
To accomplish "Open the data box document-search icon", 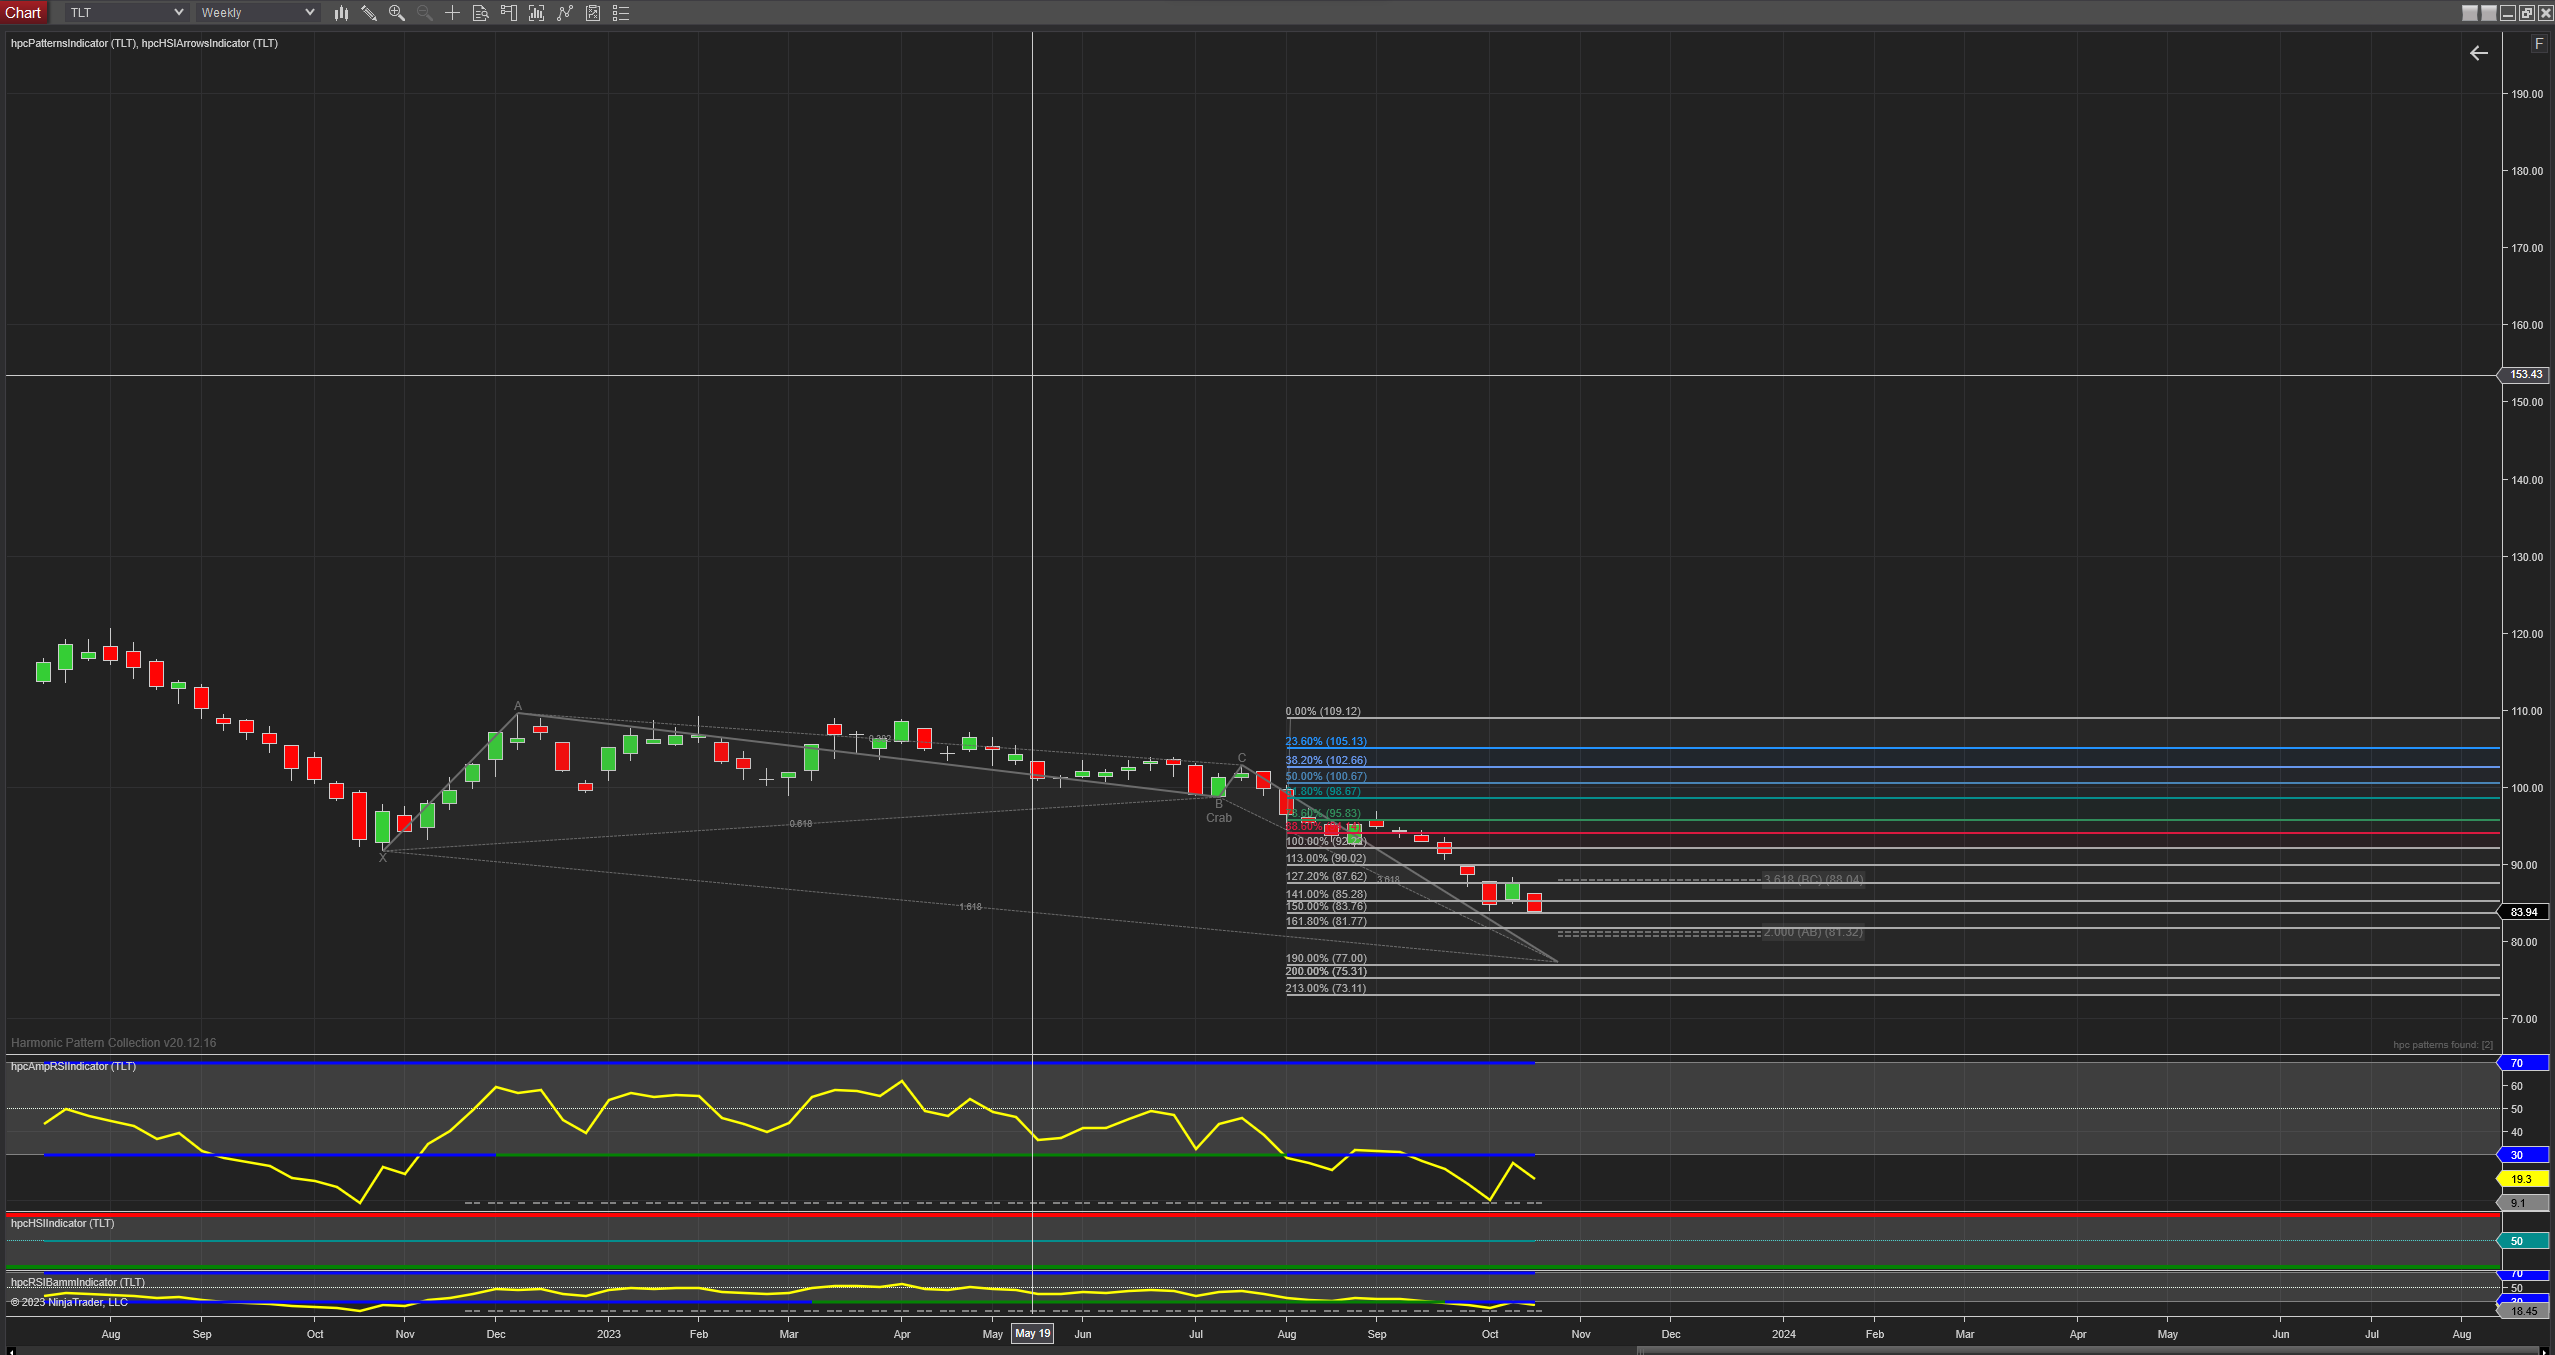I will 480,13.
